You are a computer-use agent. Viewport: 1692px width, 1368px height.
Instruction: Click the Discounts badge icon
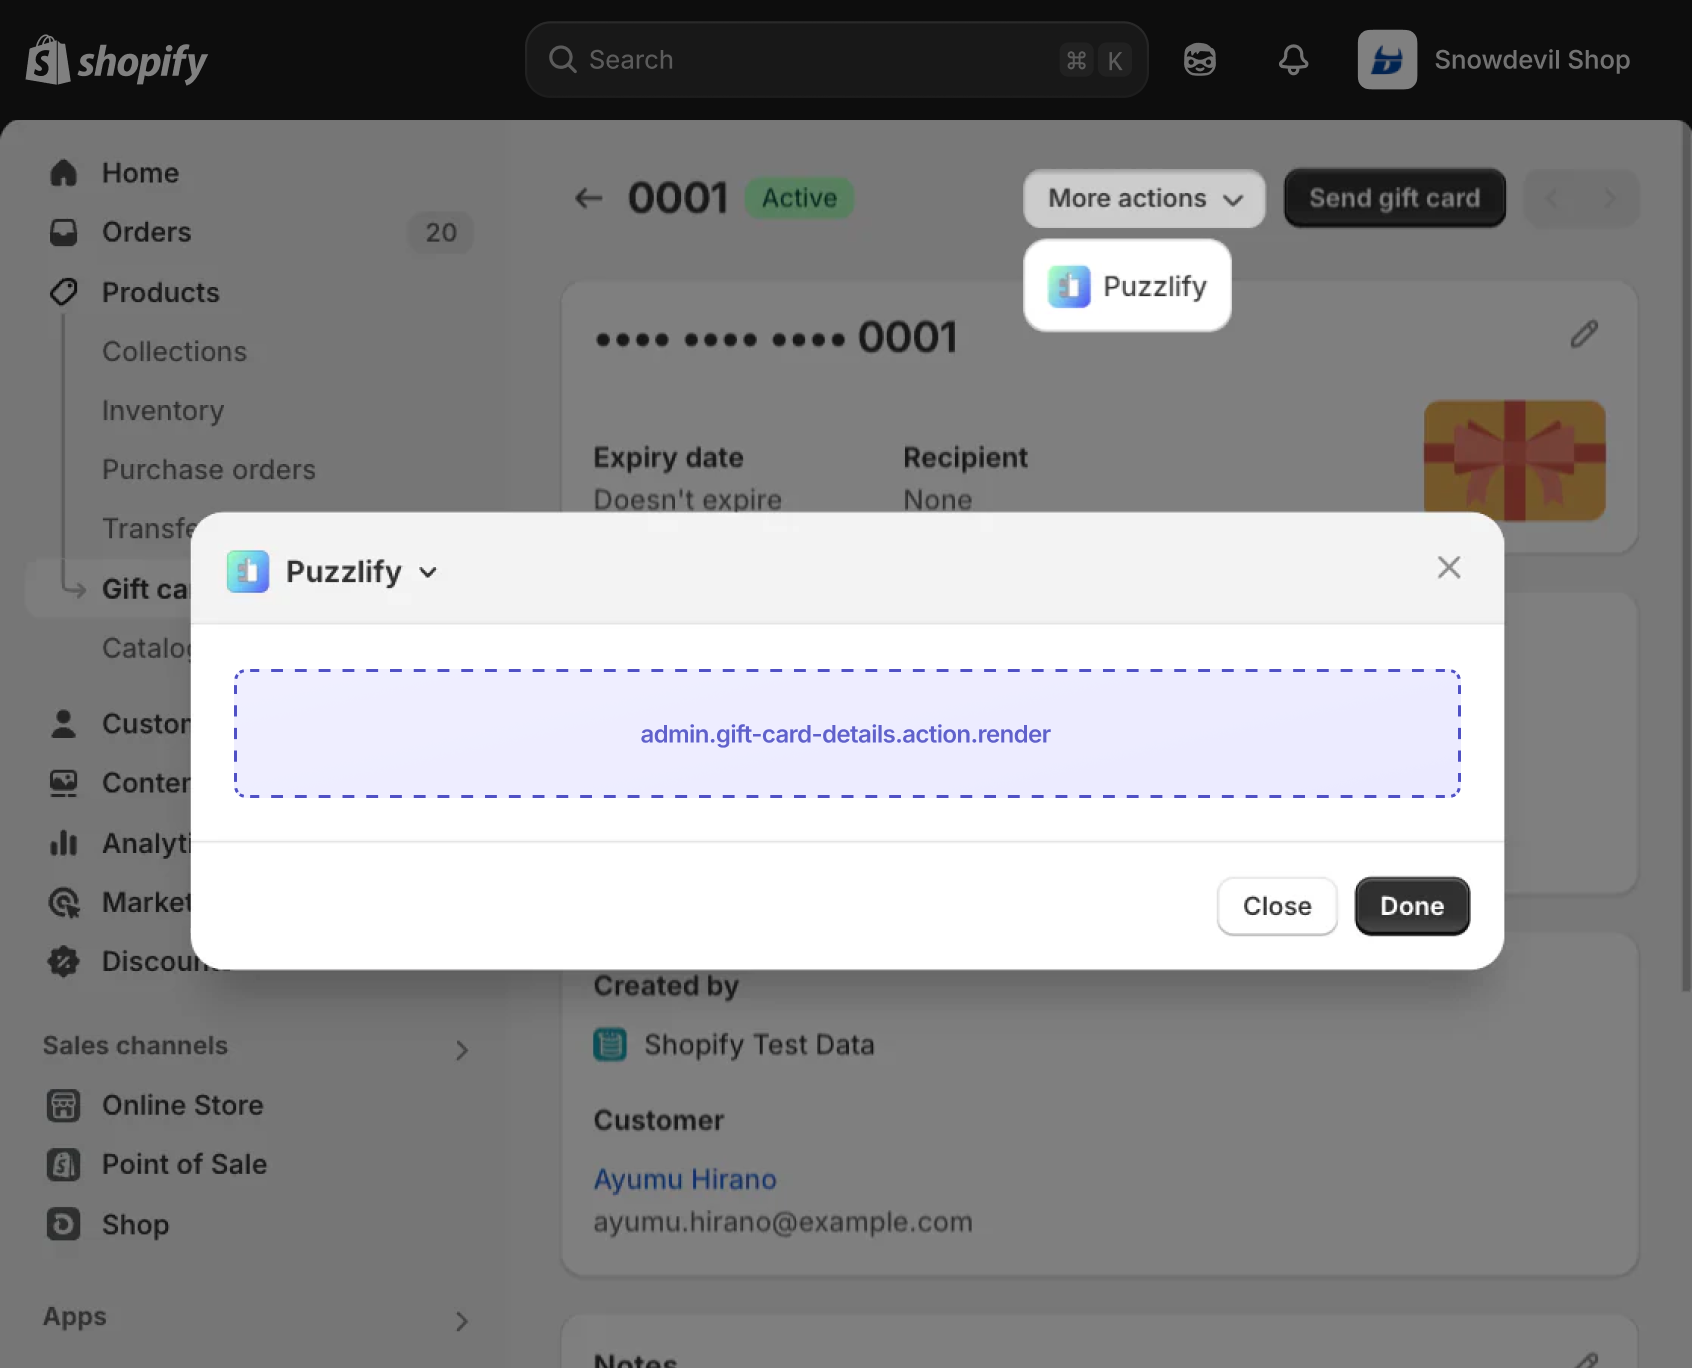63,962
